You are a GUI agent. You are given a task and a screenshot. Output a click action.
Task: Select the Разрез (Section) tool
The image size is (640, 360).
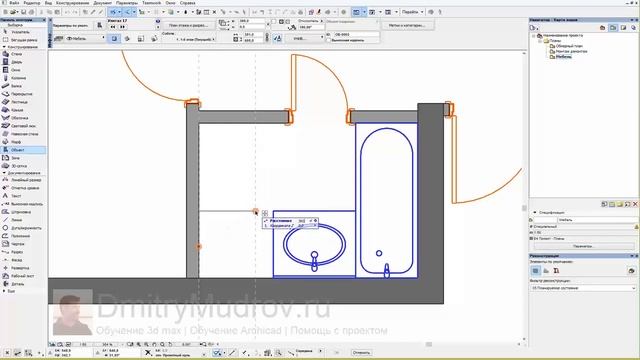(x=23, y=252)
